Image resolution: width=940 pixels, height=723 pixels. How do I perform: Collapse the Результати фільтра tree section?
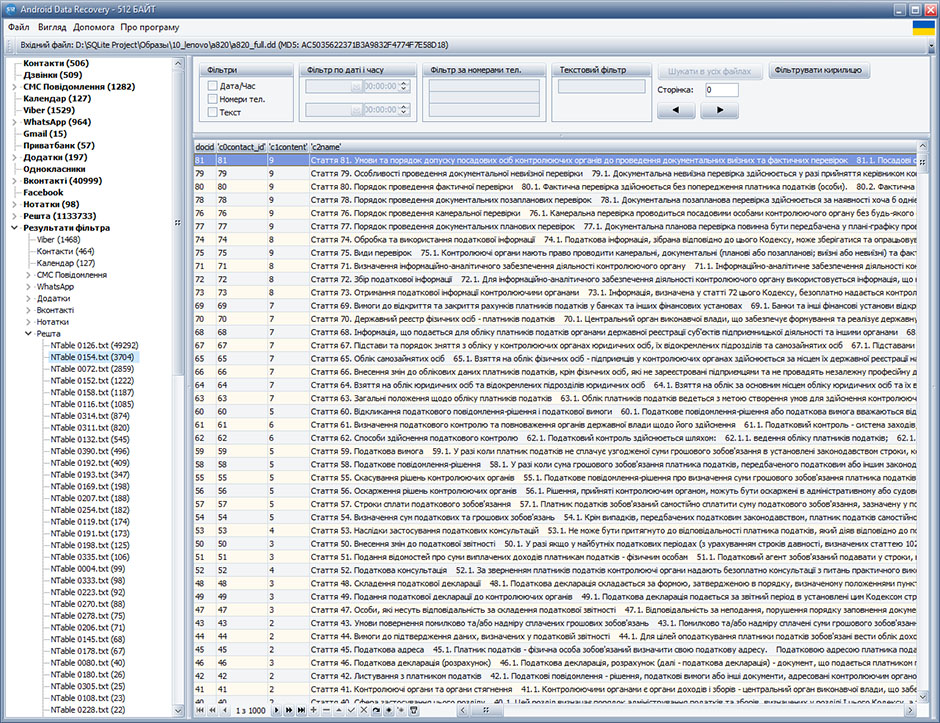pos(13,228)
